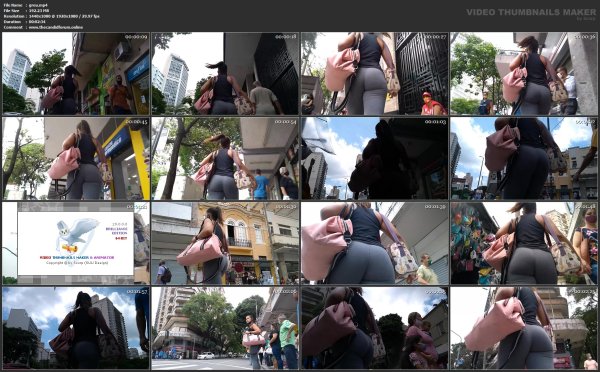Click the Duration line in header
The image size is (600, 372).
[24, 22]
